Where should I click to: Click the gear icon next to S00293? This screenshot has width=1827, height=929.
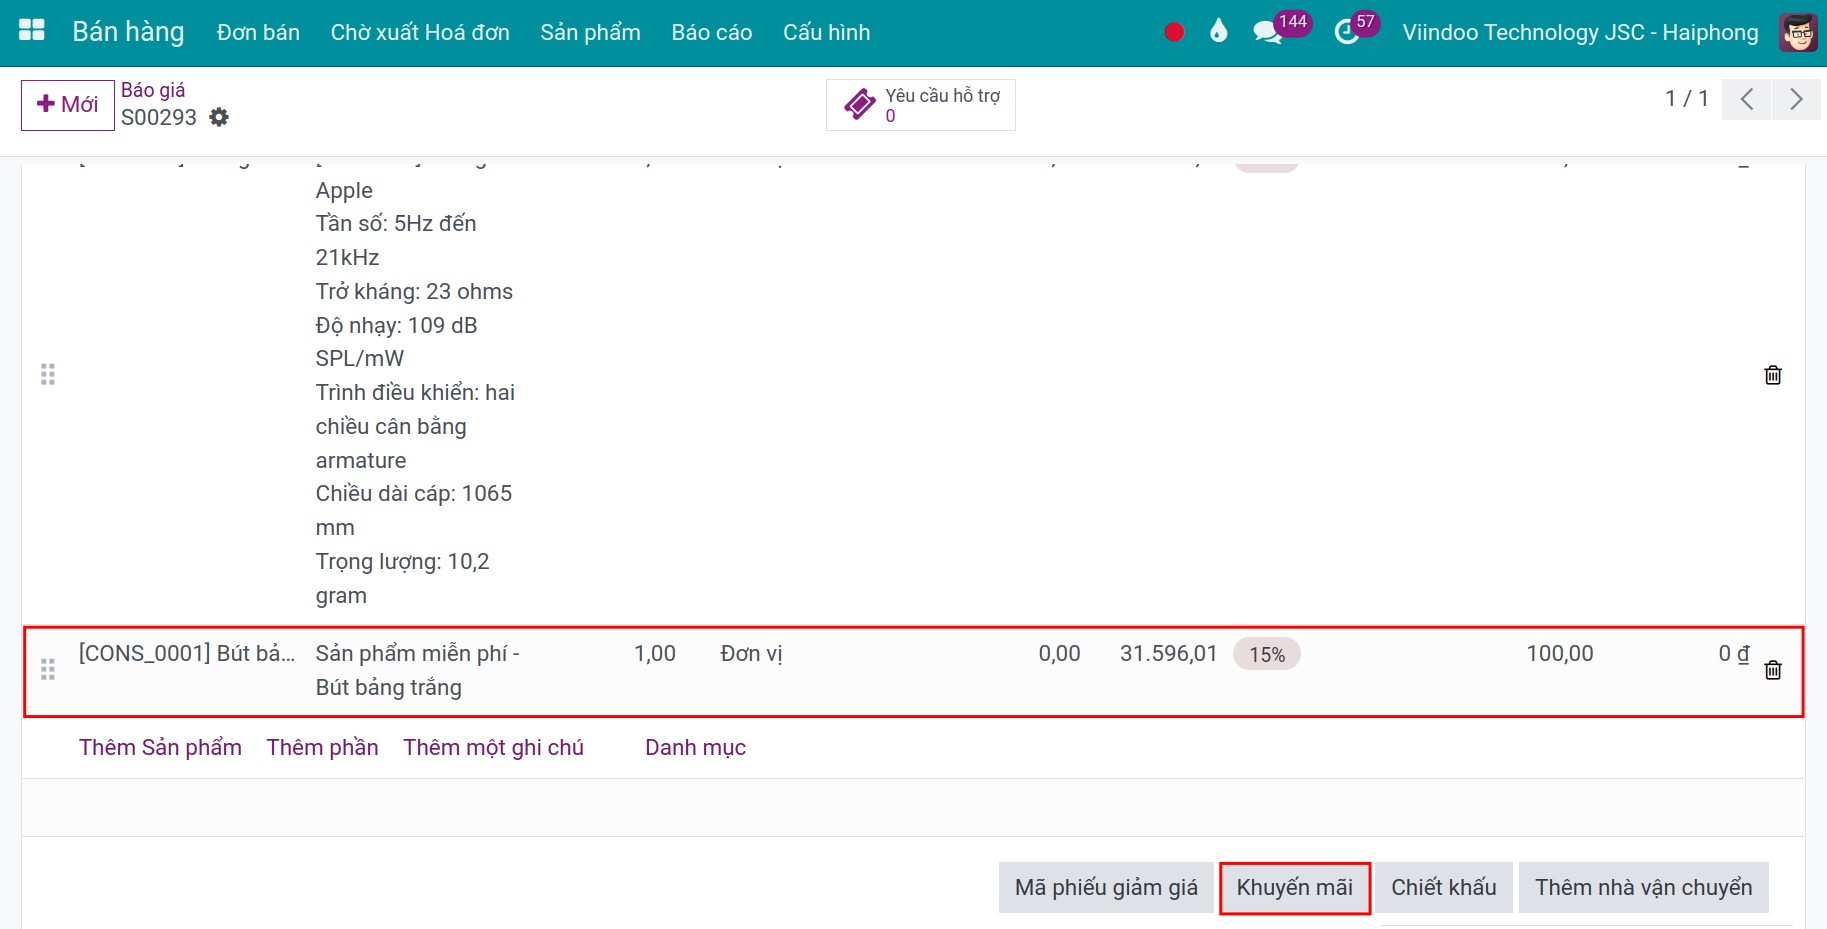[219, 118]
